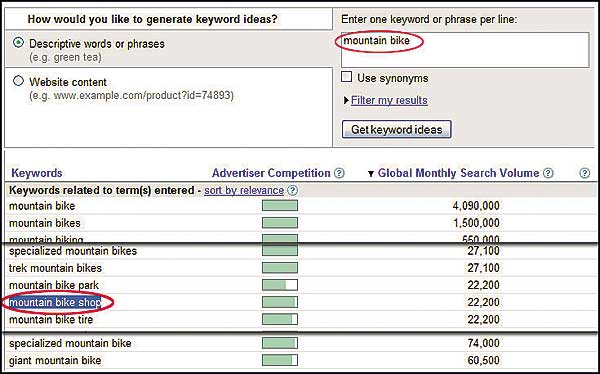Click competition bar for 'giant mountain bike'
This screenshot has height=374, width=600.
(280, 360)
